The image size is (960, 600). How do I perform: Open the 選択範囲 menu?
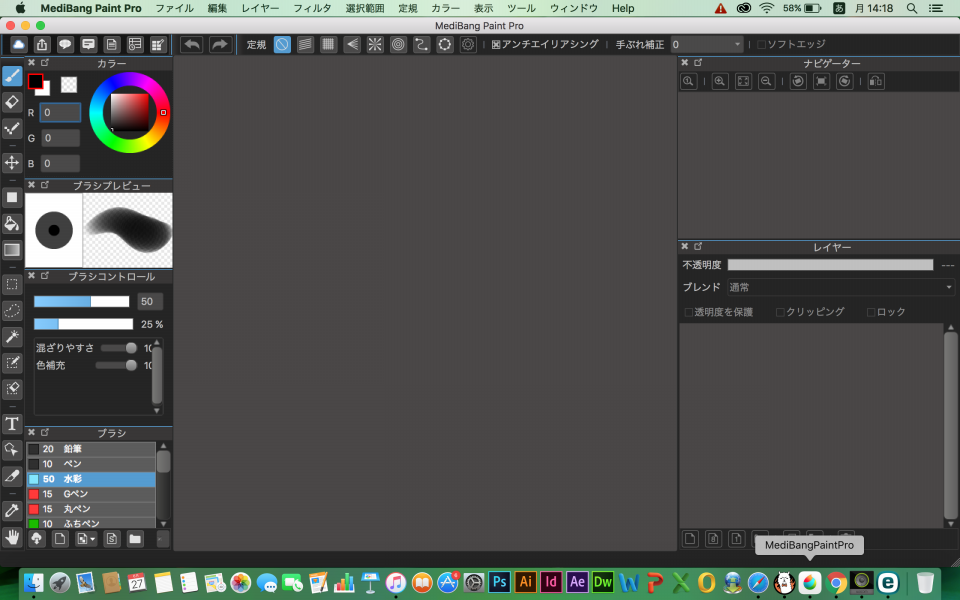365,9
